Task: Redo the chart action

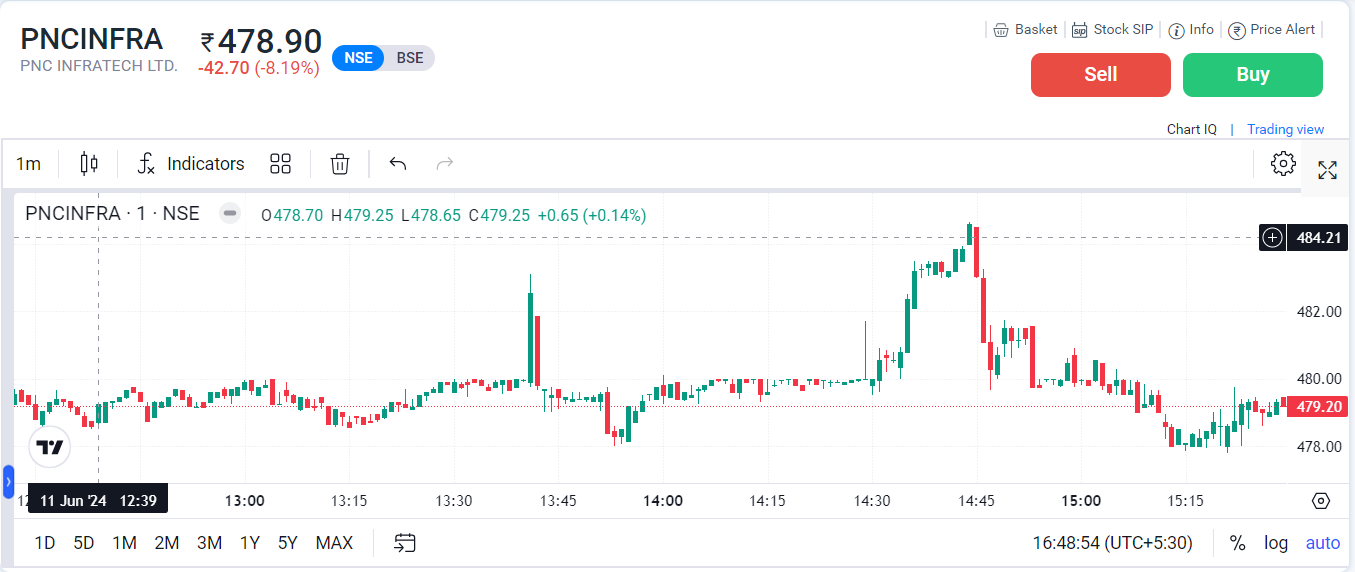Action: click(x=445, y=164)
